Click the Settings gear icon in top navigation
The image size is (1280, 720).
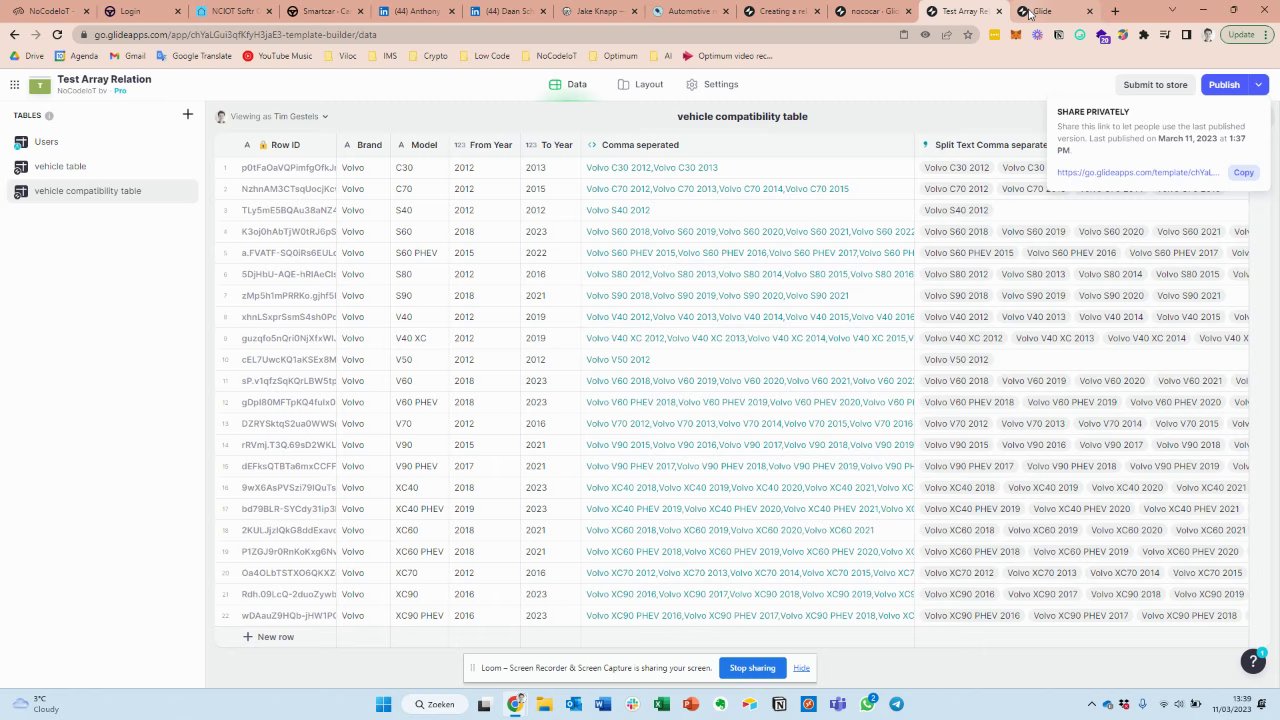click(x=691, y=85)
